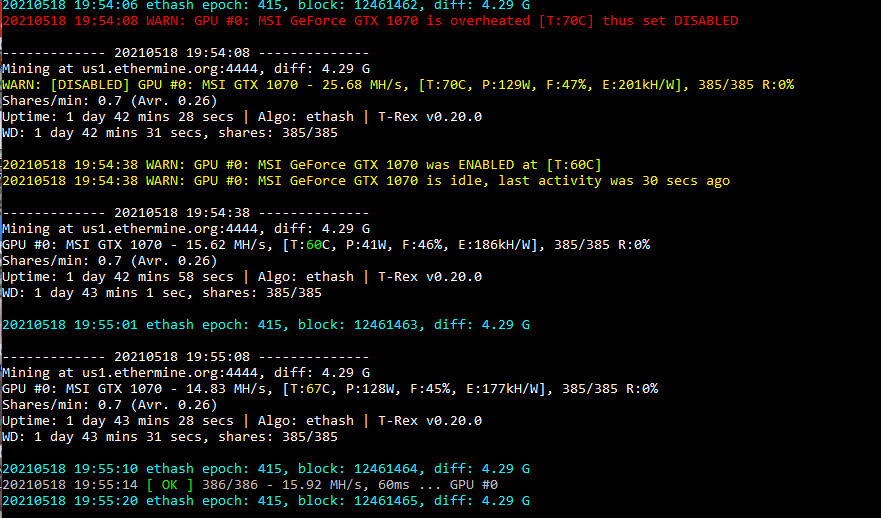Click the block 12461462 ethash line
Viewport: 881px width, 518px height.
click(x=266, y=5)
